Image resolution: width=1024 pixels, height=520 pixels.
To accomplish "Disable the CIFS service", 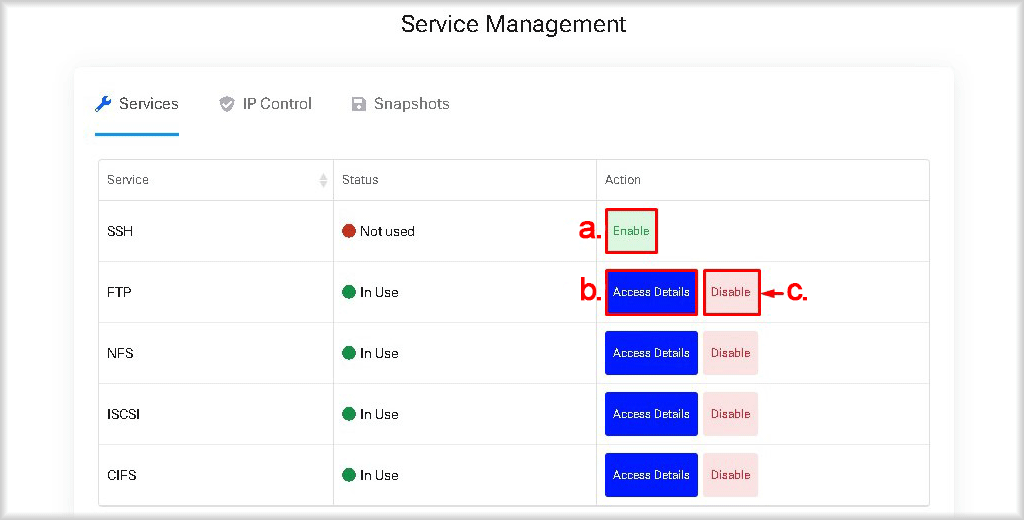I will pos(731,475).
